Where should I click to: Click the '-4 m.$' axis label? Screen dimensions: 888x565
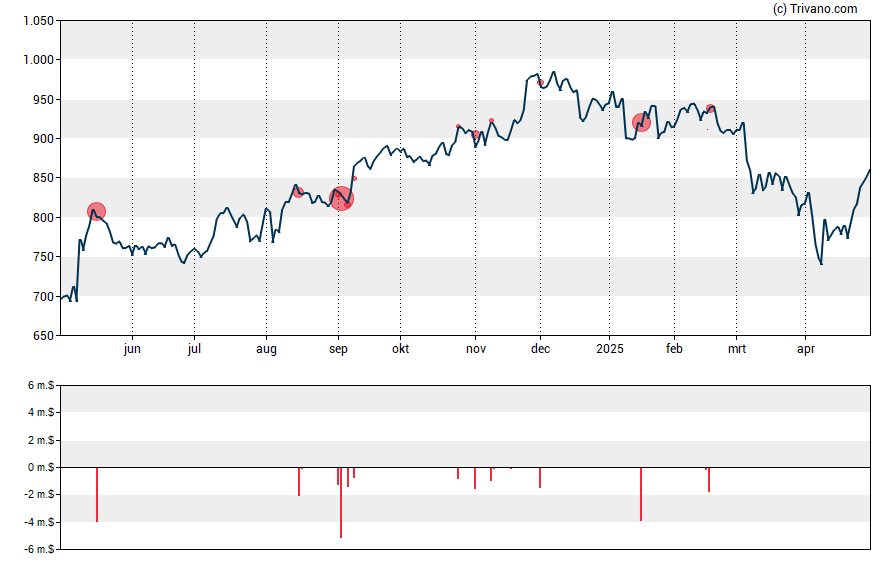coord(39,522)
